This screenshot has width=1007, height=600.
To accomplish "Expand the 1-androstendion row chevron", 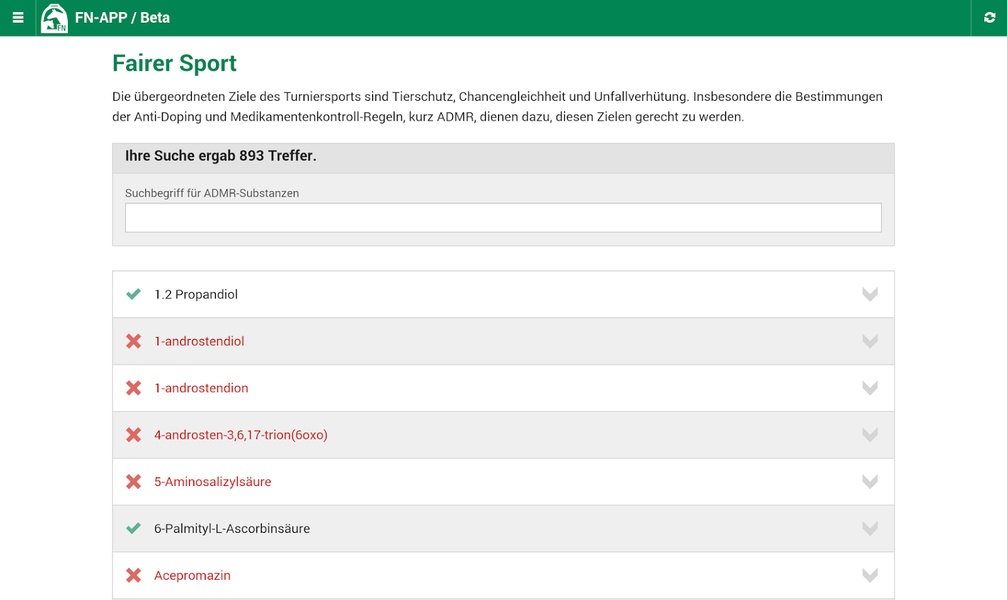I will pos(870,388).
